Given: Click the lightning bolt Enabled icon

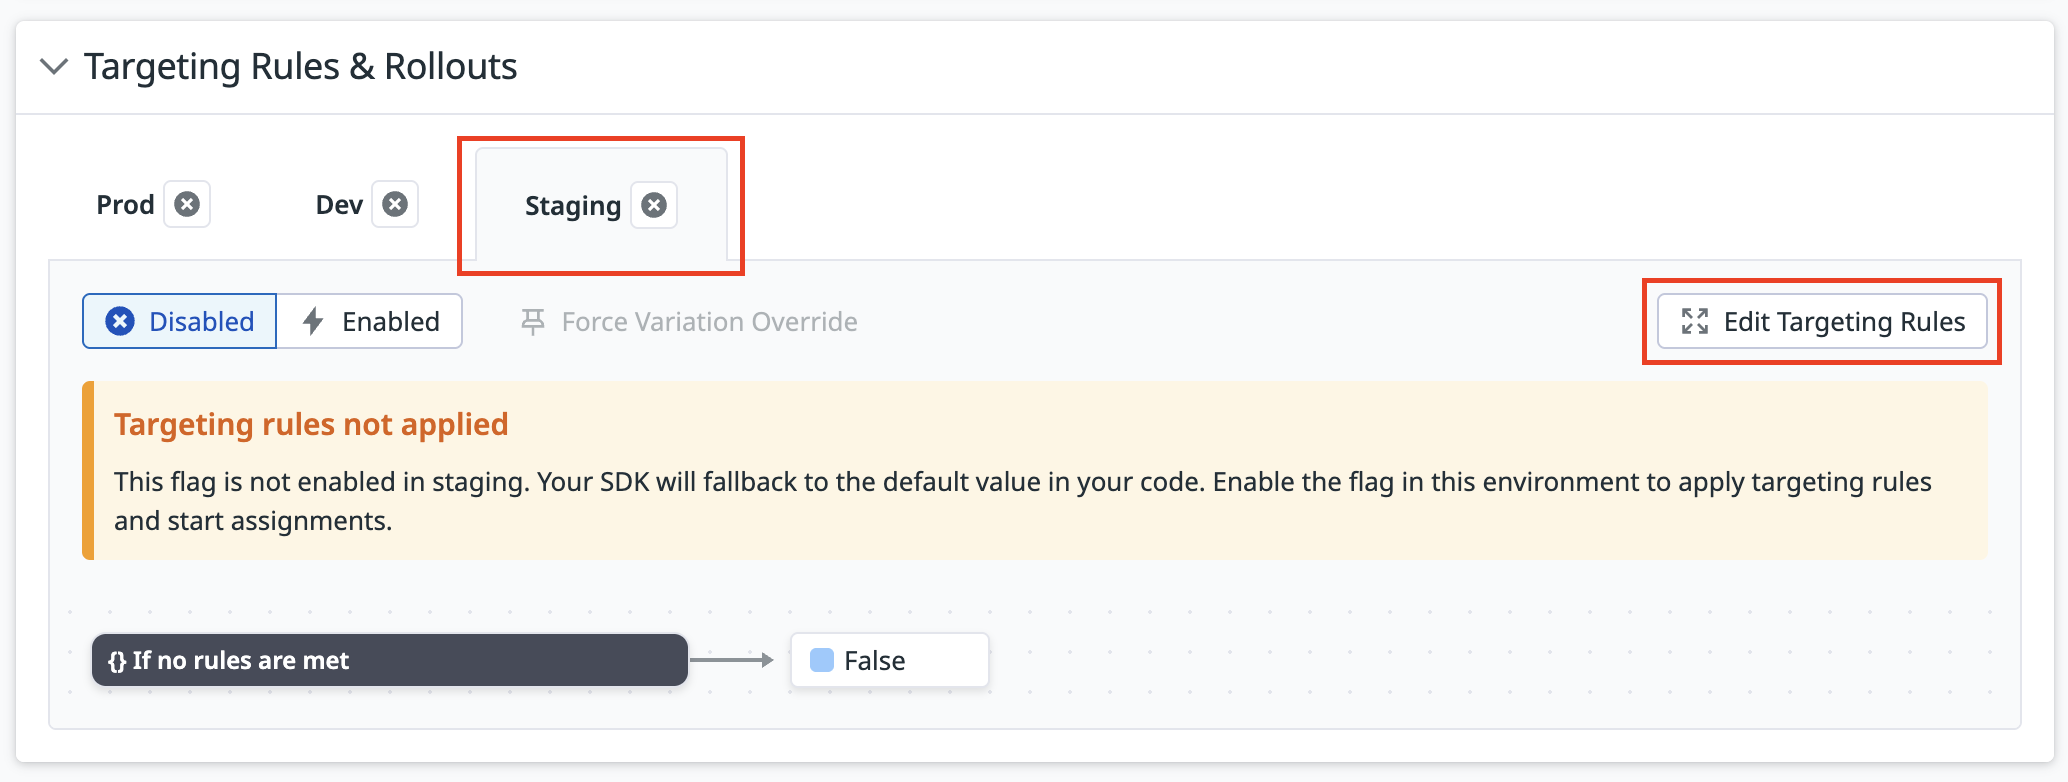Looking at the screenshot, I should tap(313, 321).
